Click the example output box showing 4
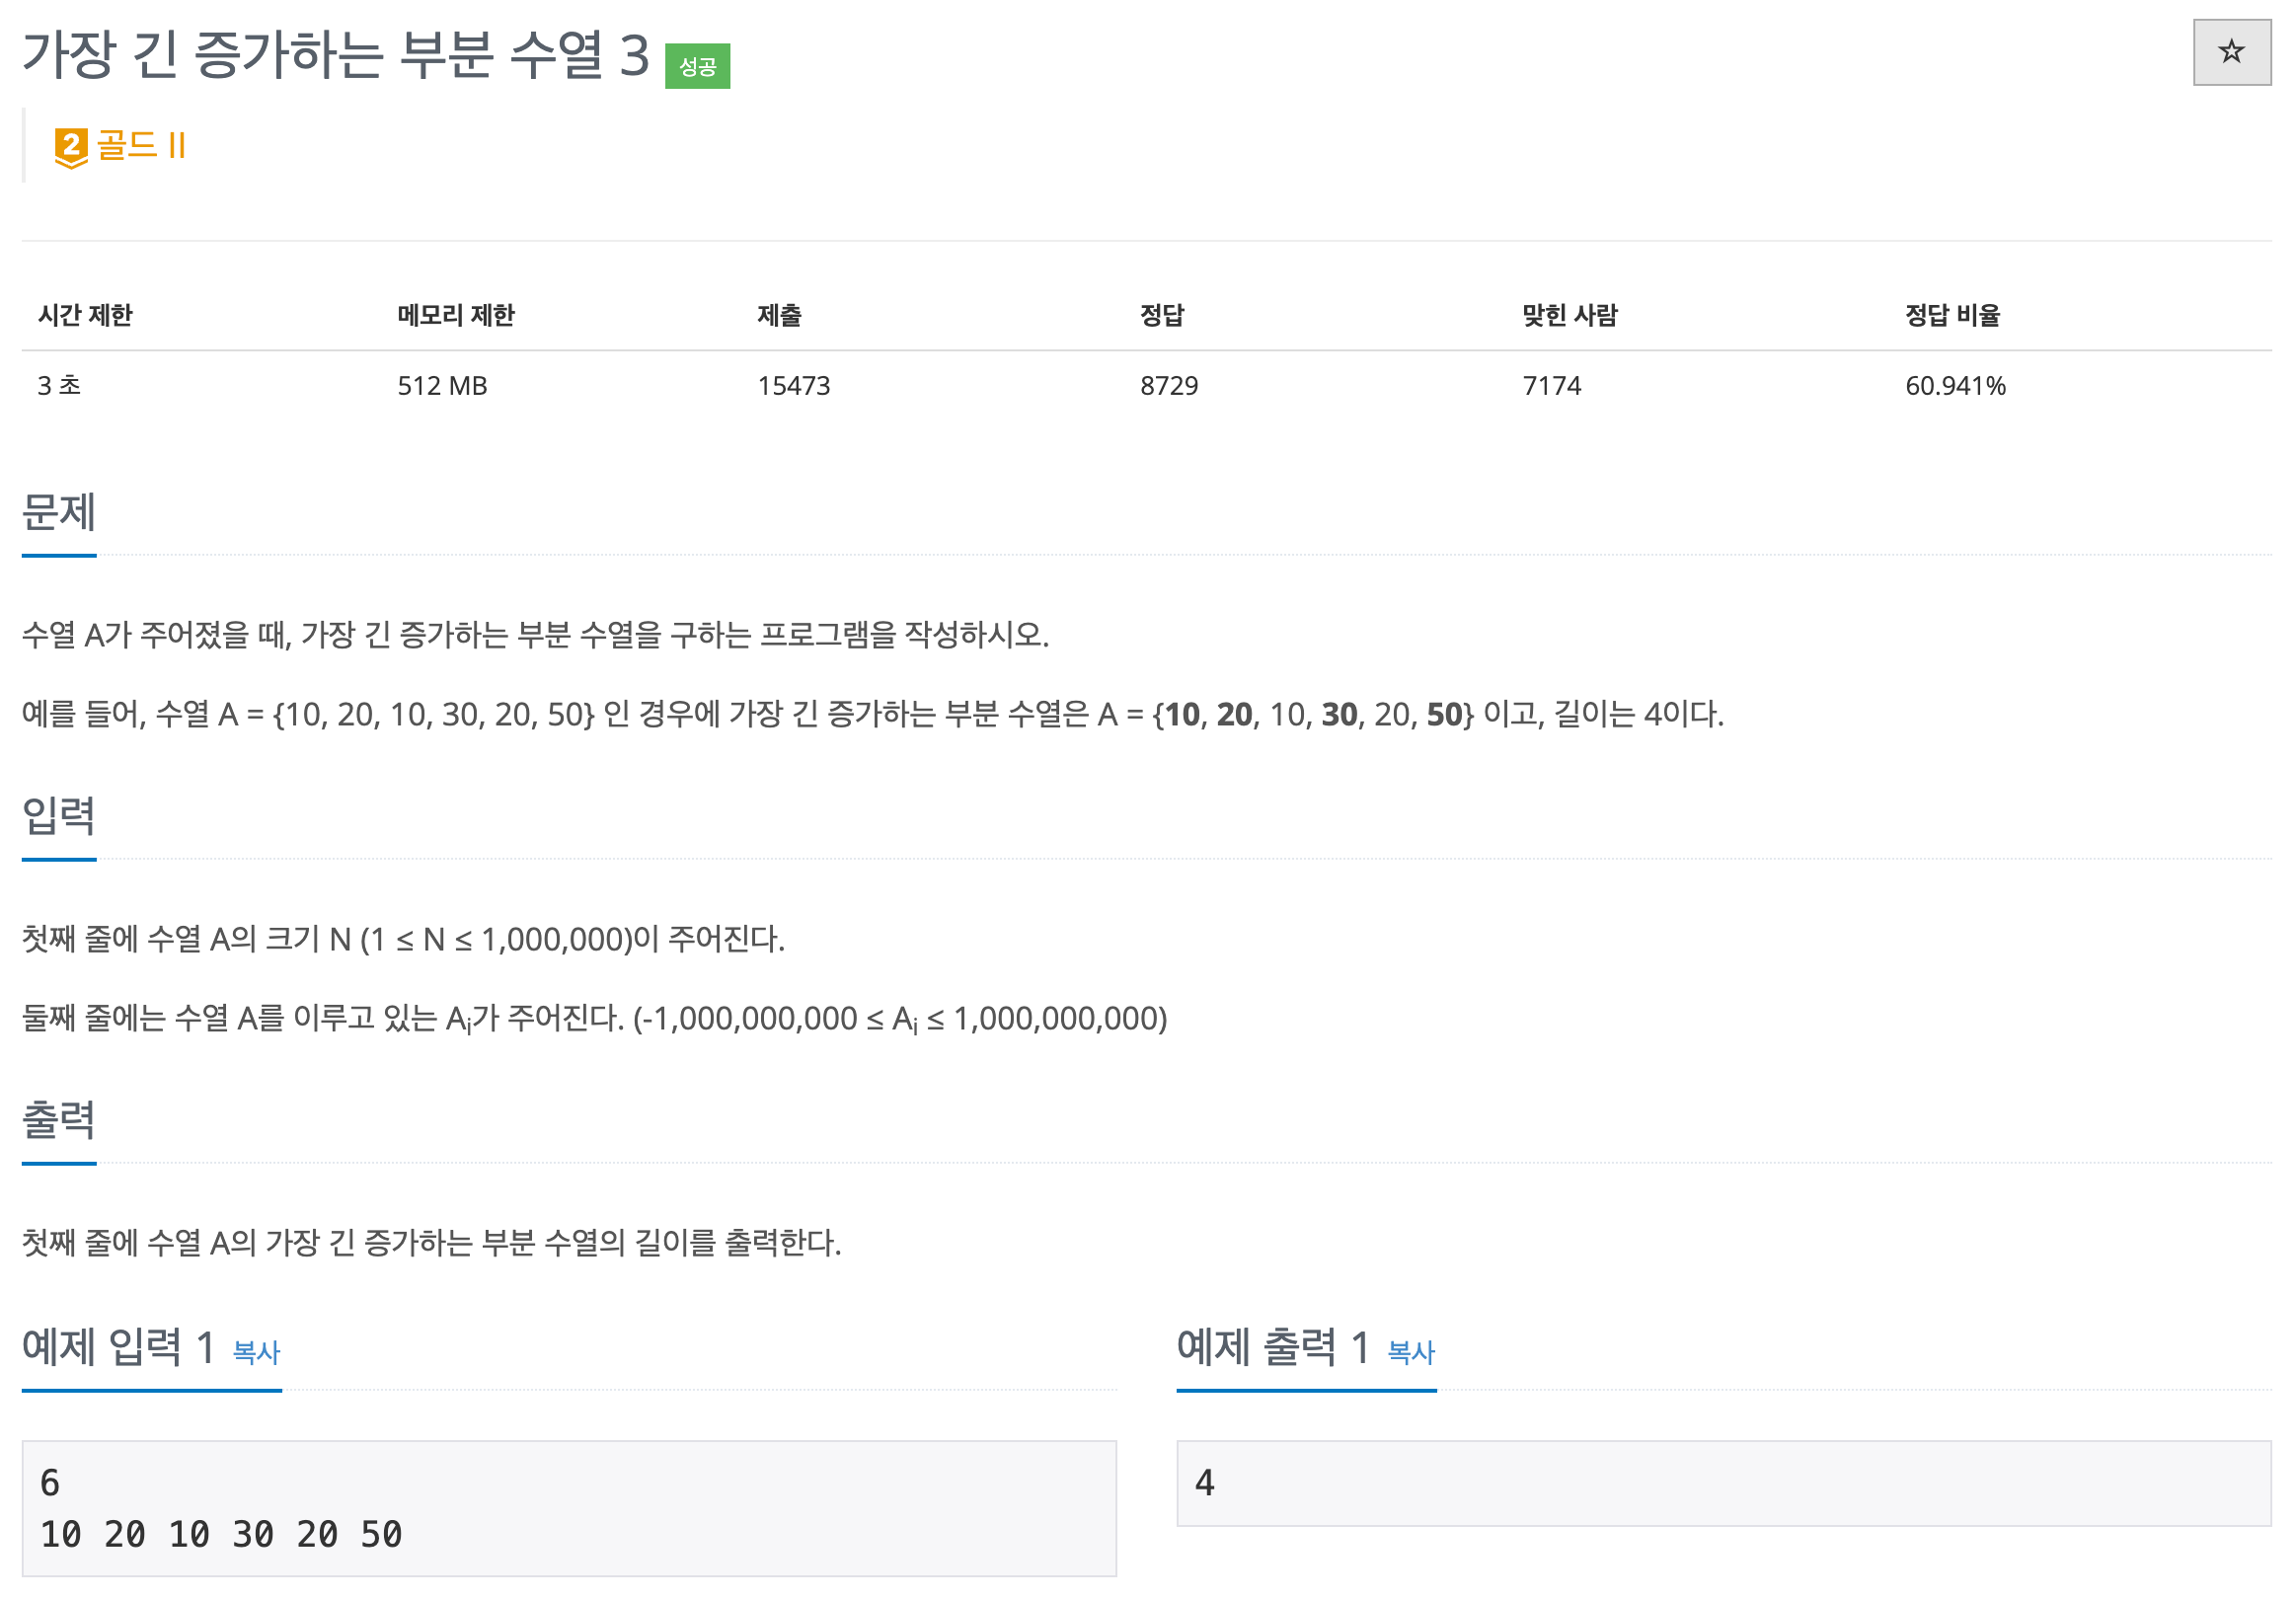 (x=1722, y=1482)
